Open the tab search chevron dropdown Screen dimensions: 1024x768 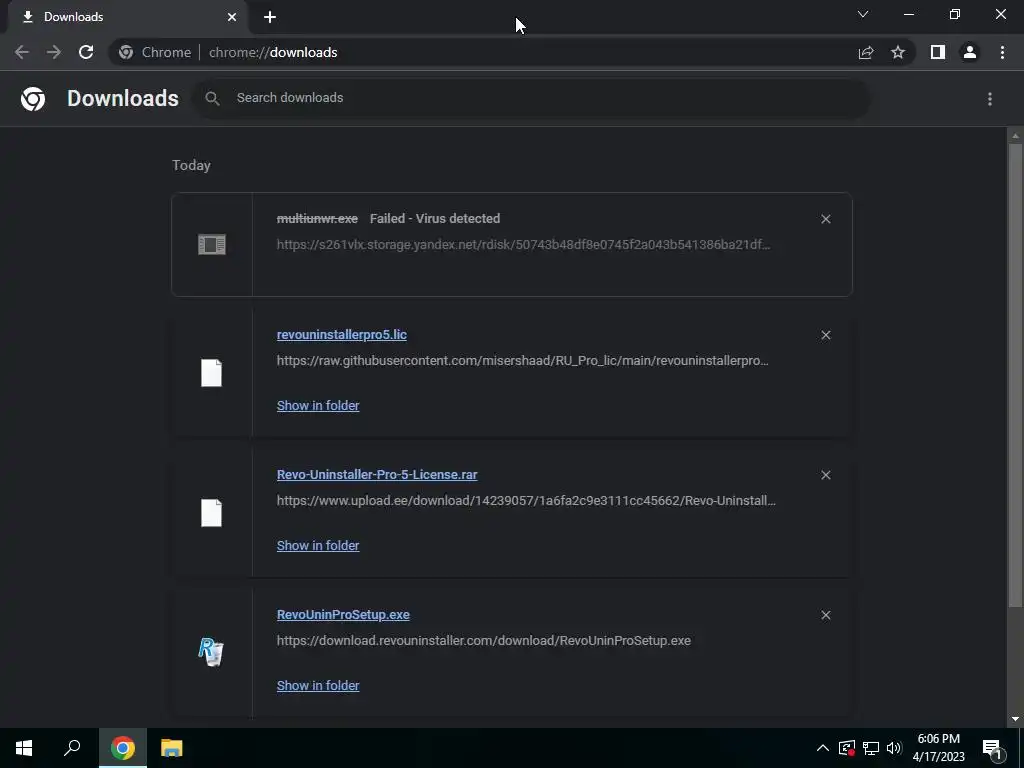point(863,14)
